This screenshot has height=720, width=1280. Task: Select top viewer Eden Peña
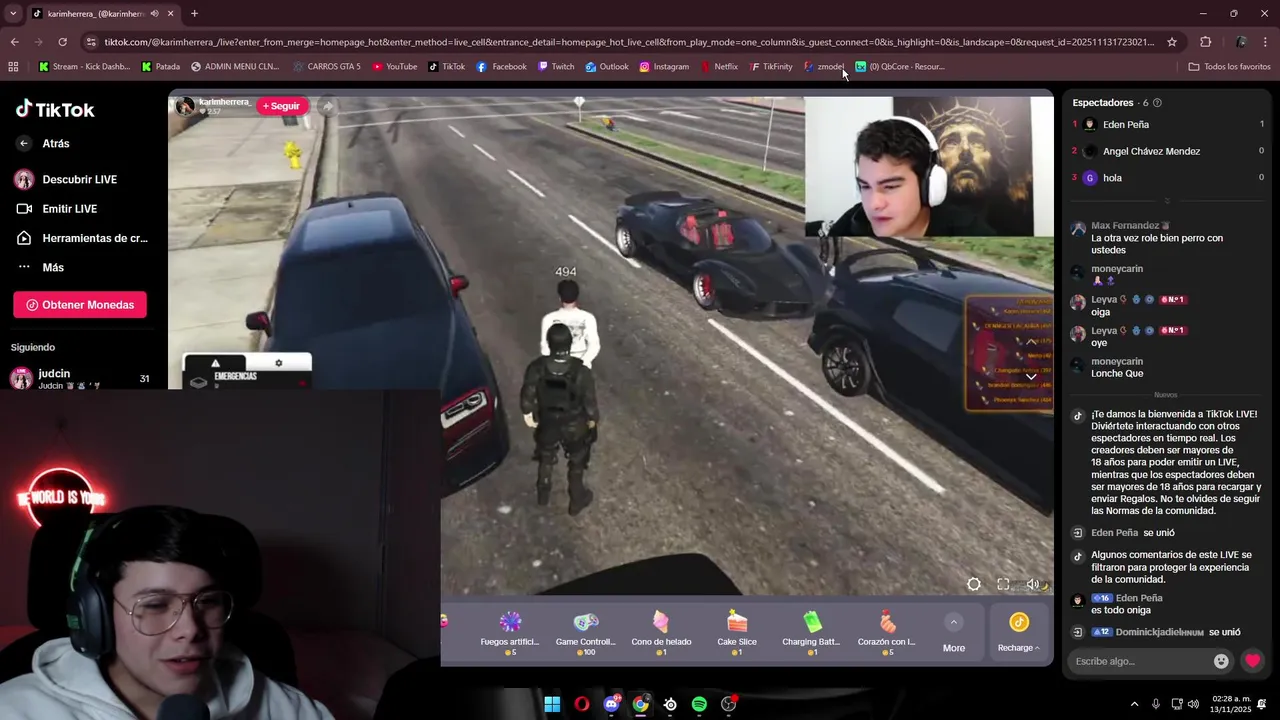(1126, 125)
